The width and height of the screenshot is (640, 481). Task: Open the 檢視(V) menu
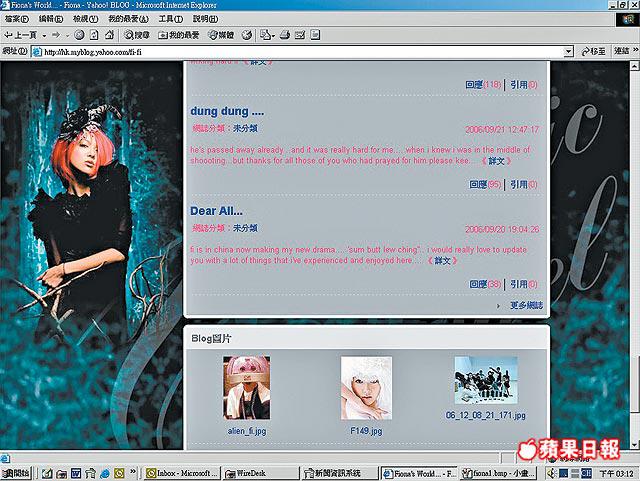click(x=86, y=19)
